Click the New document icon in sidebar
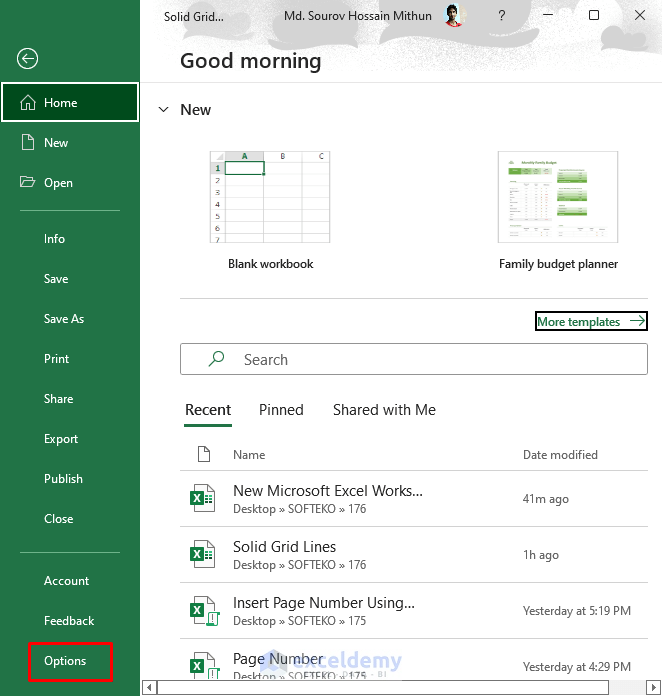Viewport: 662px width, 696px height. (28, 142)
